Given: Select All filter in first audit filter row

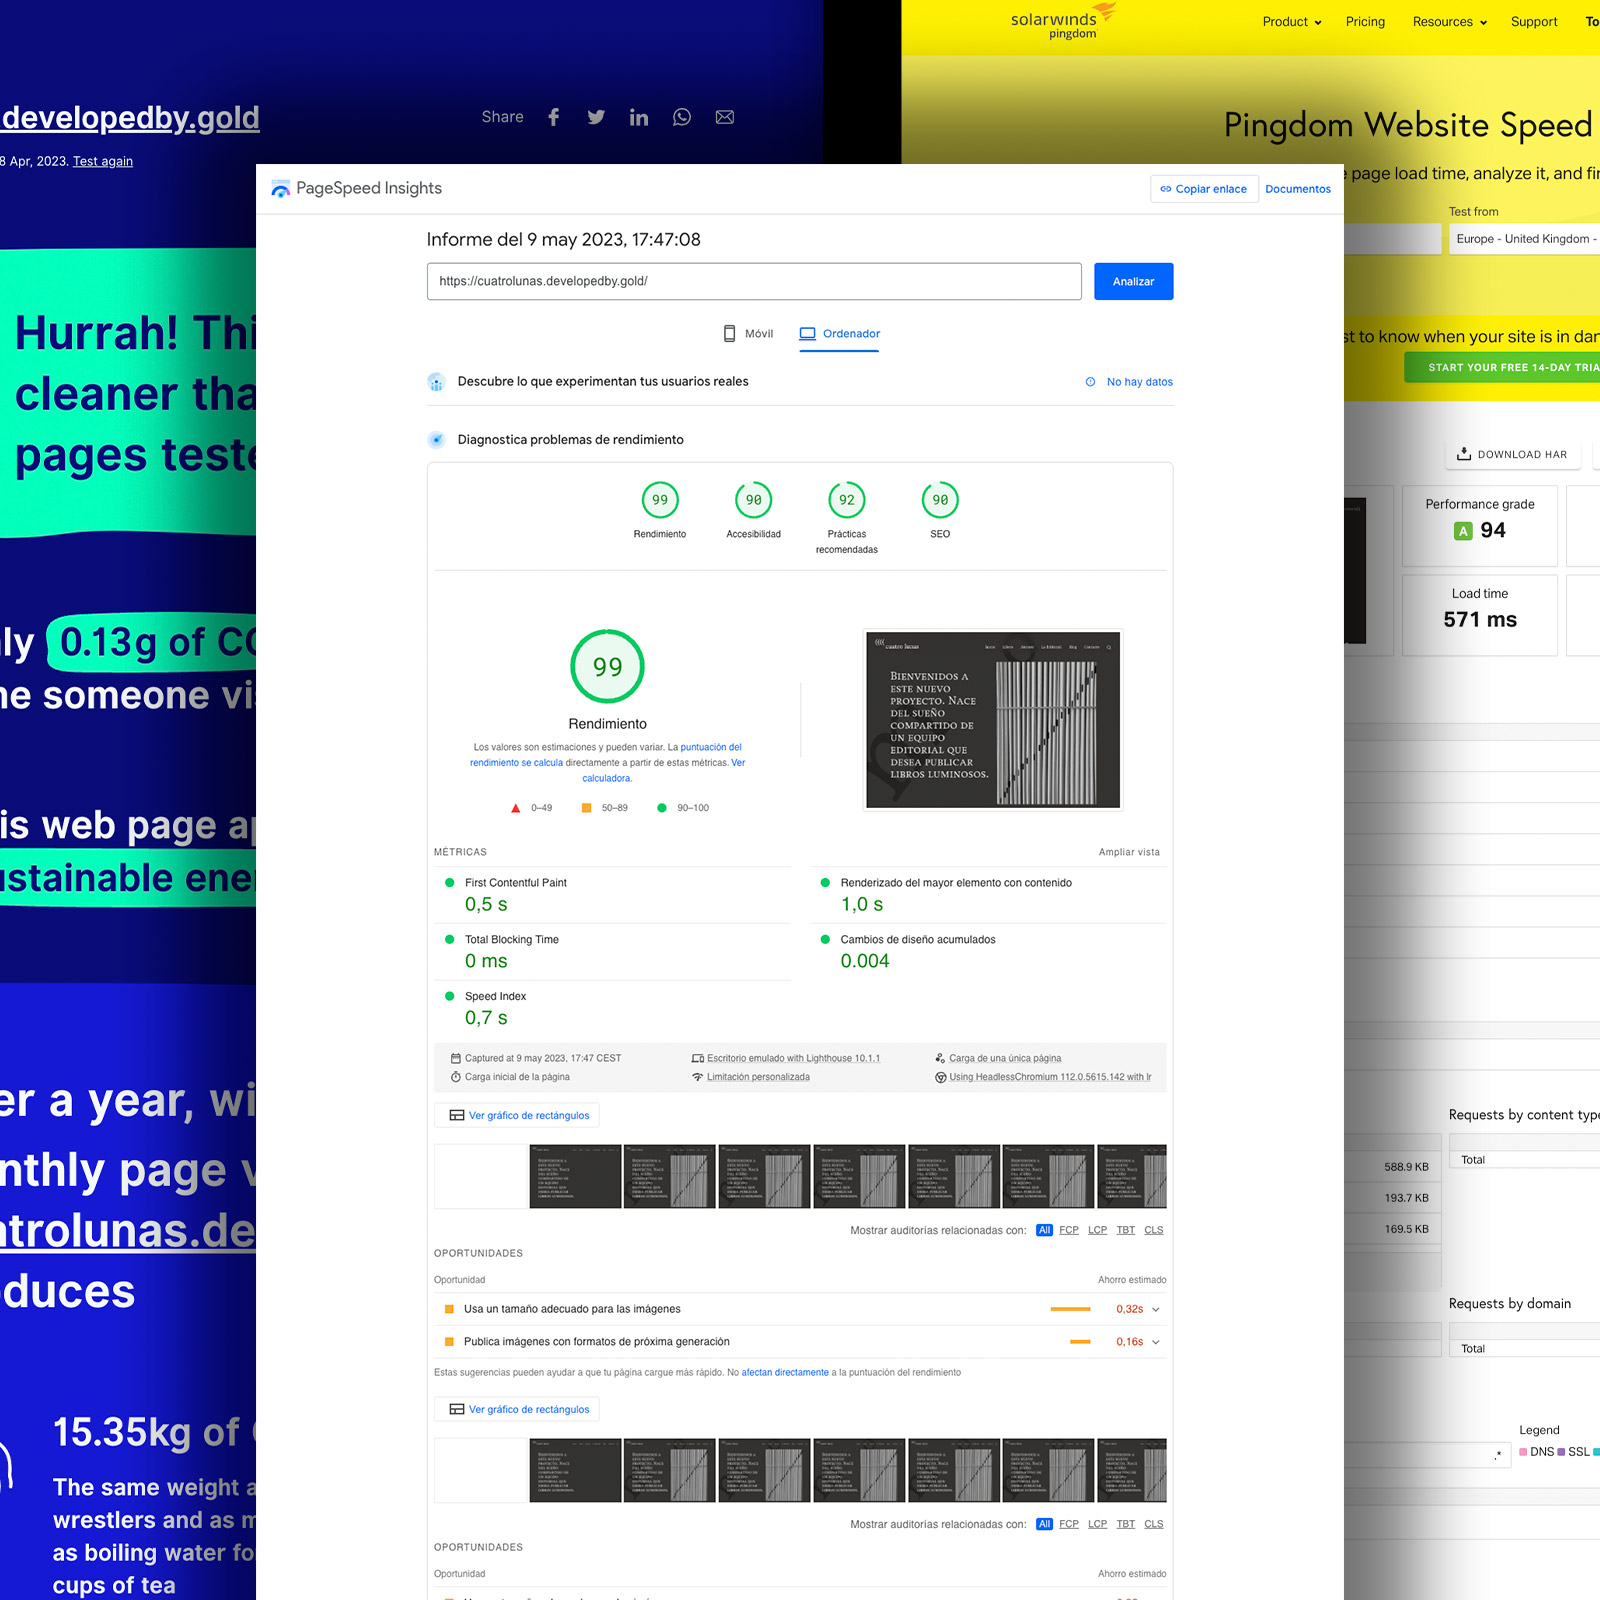Looking at the screenshot, I should point(1044,1230).
